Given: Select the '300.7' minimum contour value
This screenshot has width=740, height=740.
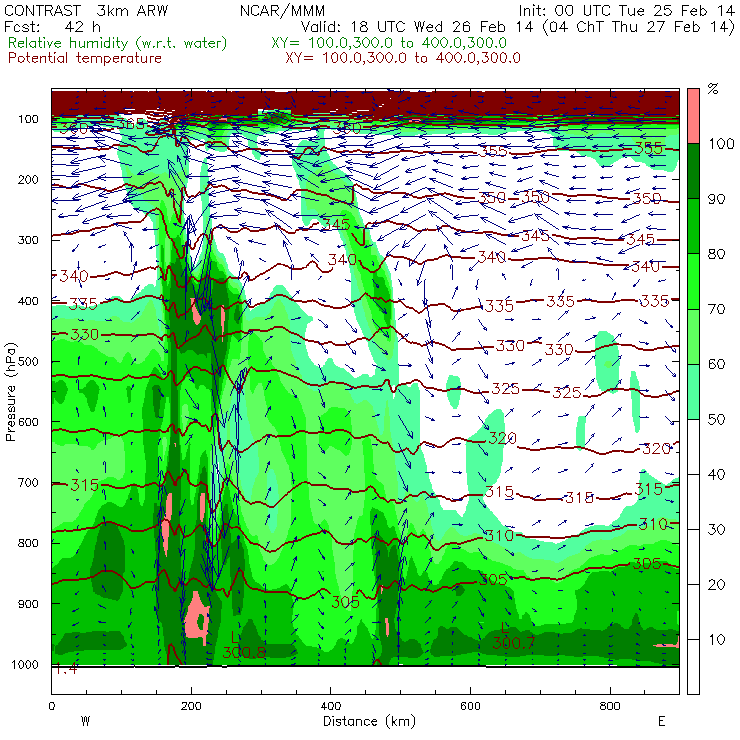Looking at the screenshot, I should [513, 643].
